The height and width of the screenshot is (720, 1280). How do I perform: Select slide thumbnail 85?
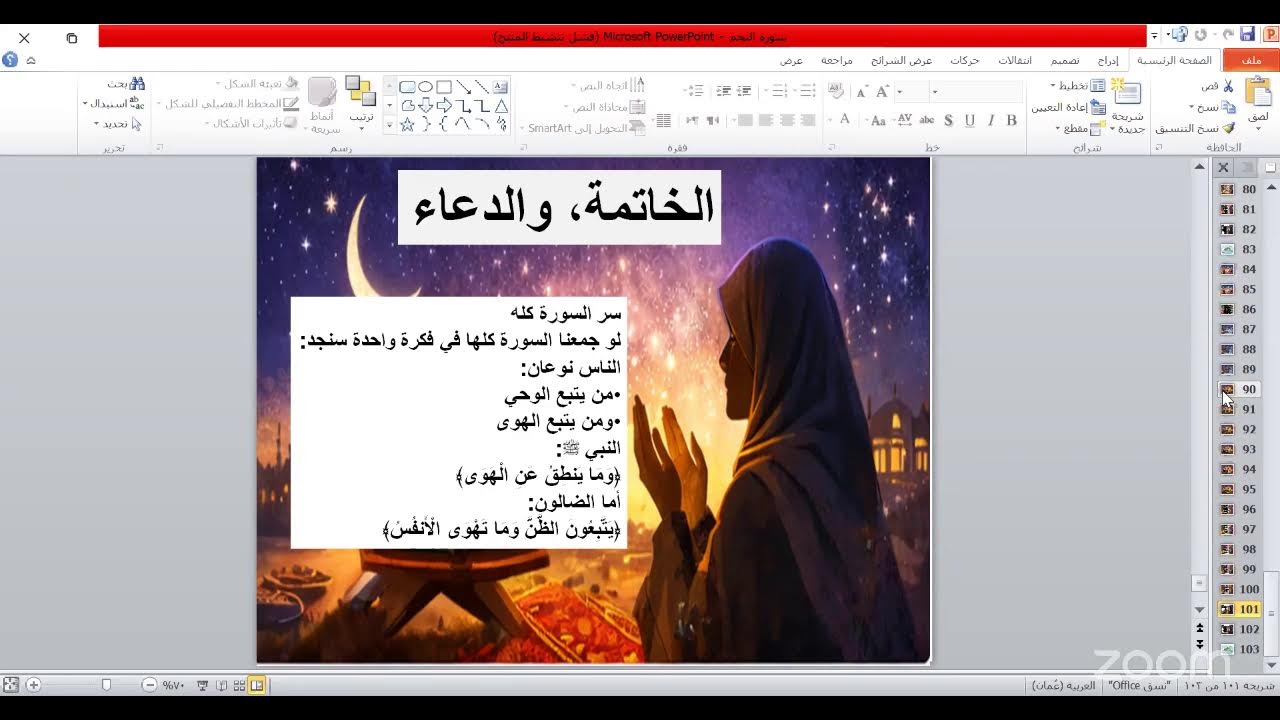(x=1238, y=289)
